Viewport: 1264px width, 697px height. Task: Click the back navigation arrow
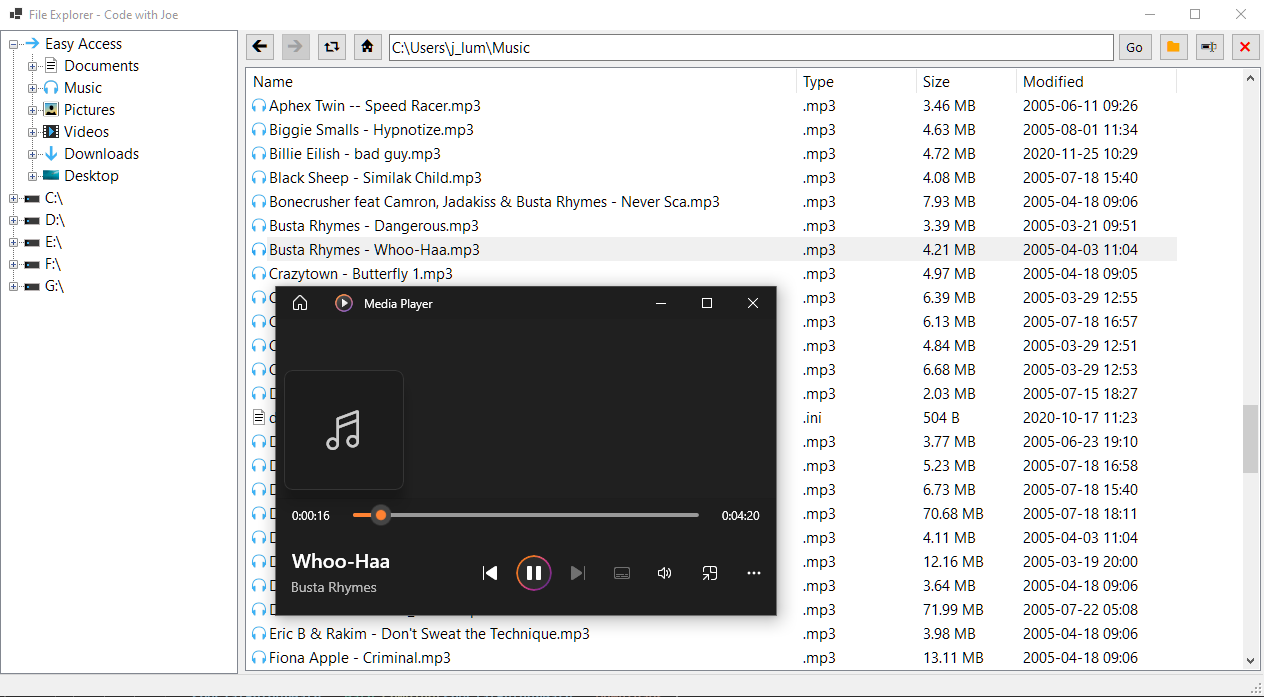tap(259, 46)
